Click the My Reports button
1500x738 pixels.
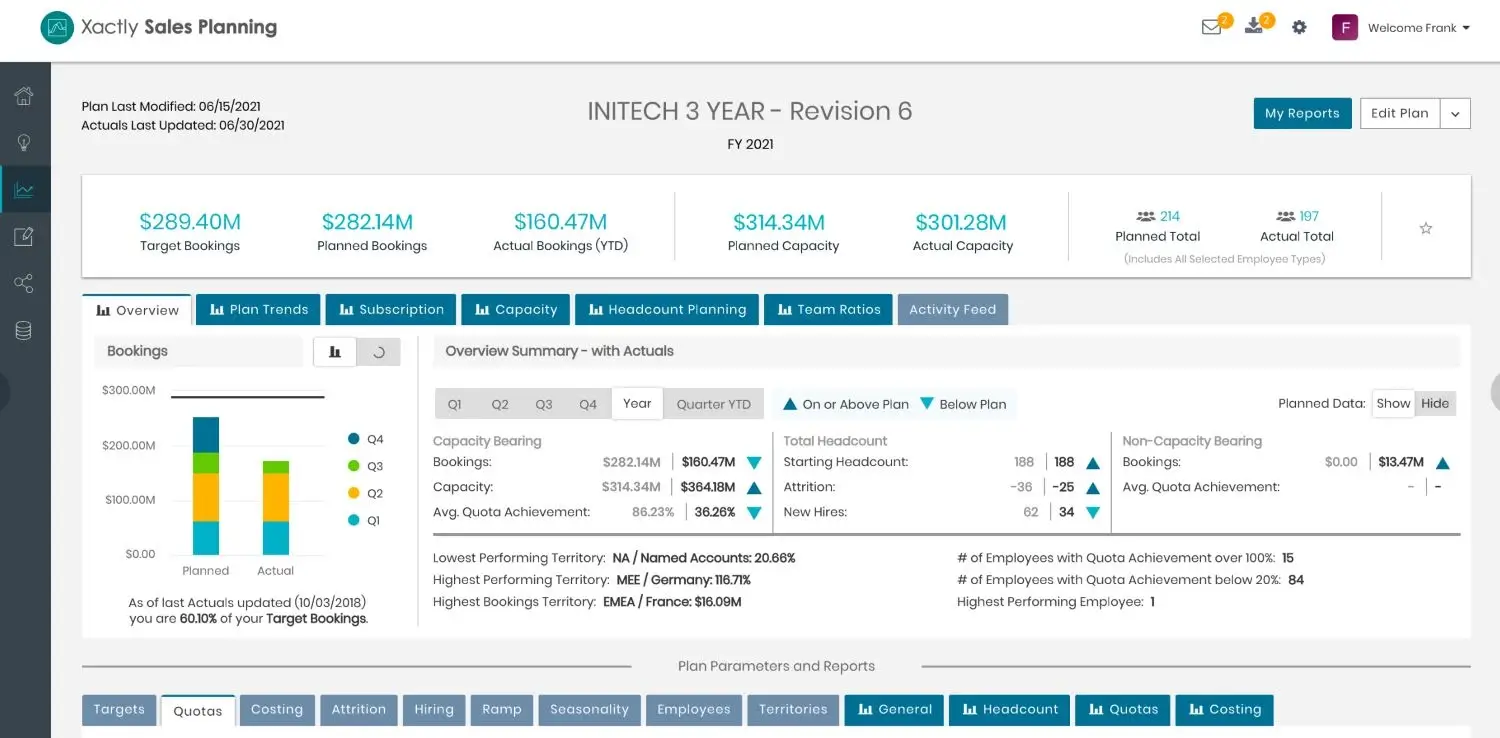(1301, 114)
